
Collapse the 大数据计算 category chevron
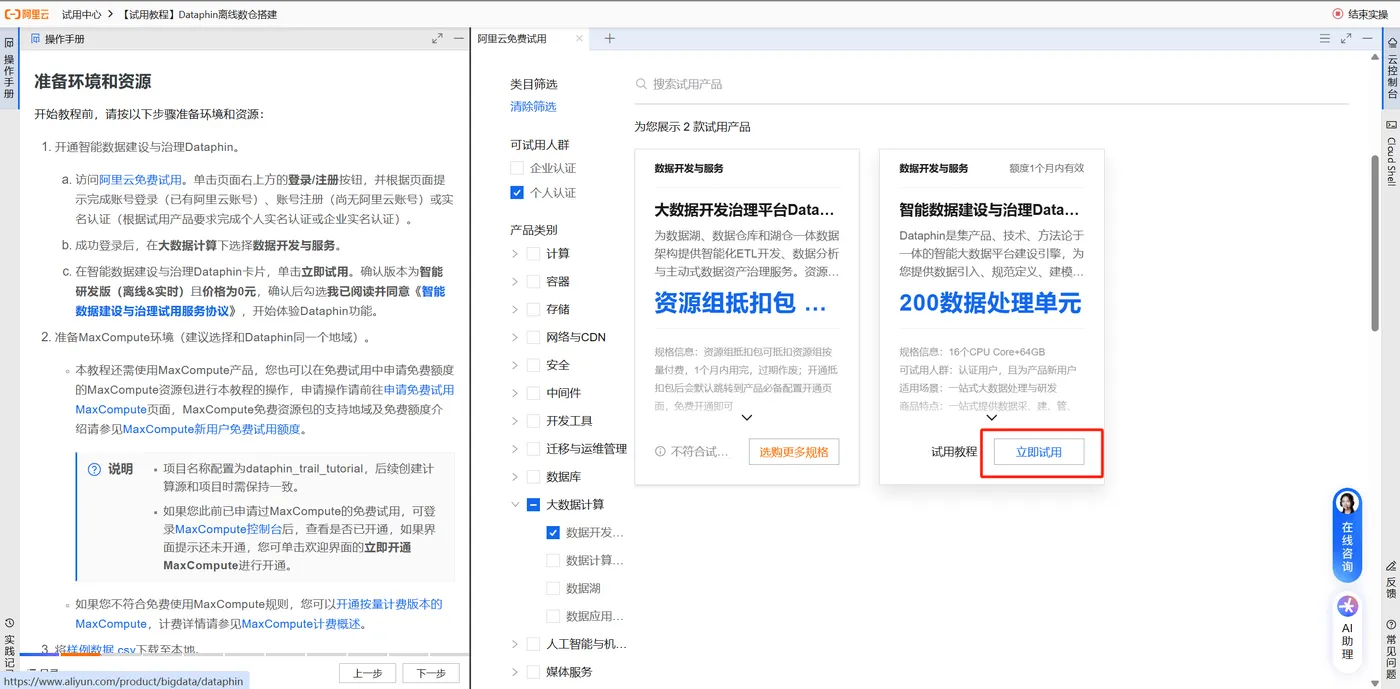click(x=515, y=505)
